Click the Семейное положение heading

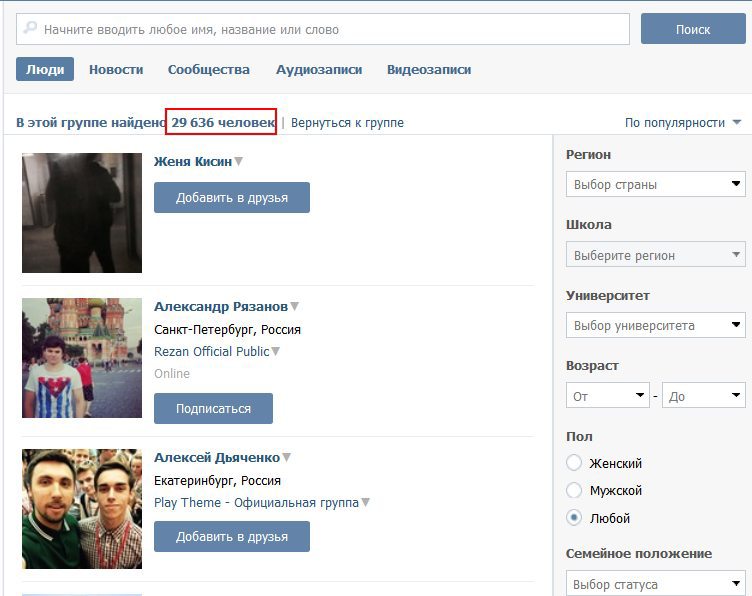[x=639, y=553]
